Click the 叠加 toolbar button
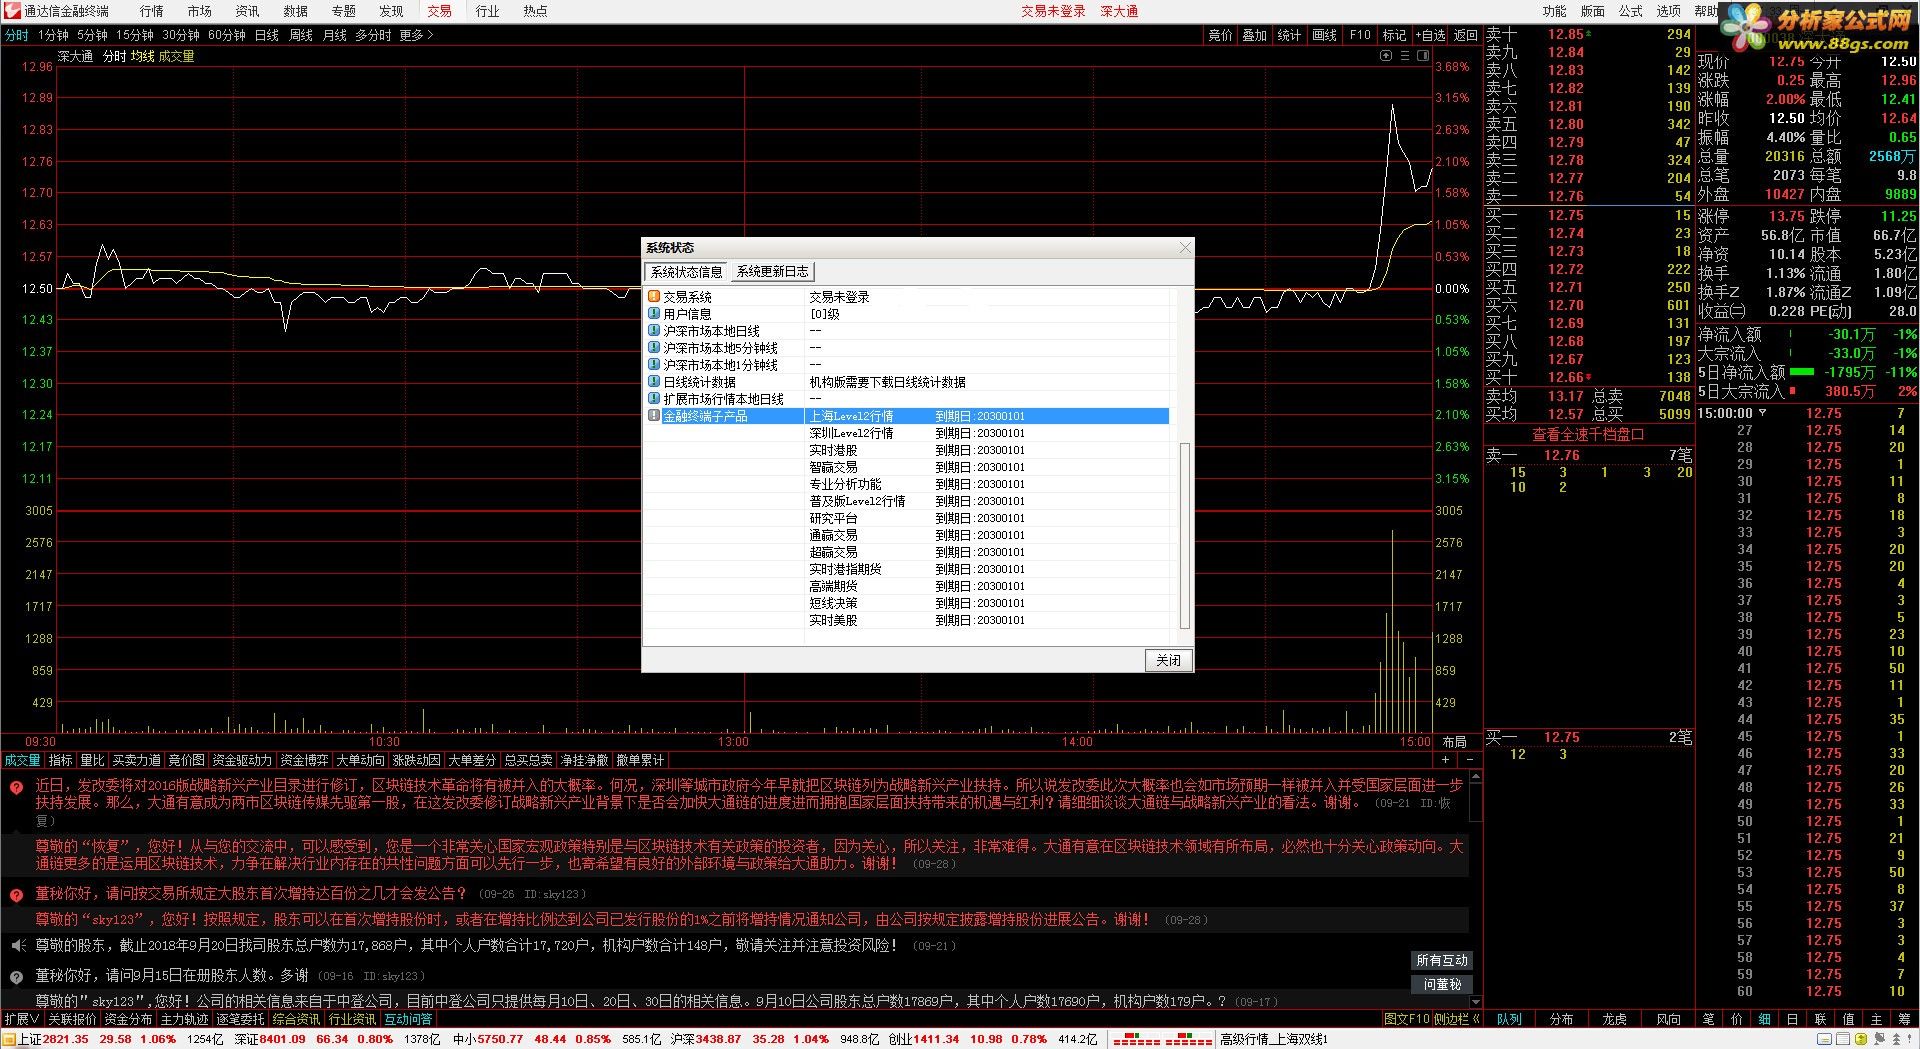Image resolution: width=1920 pixels, height=1049 pixels. point(1254,35)
